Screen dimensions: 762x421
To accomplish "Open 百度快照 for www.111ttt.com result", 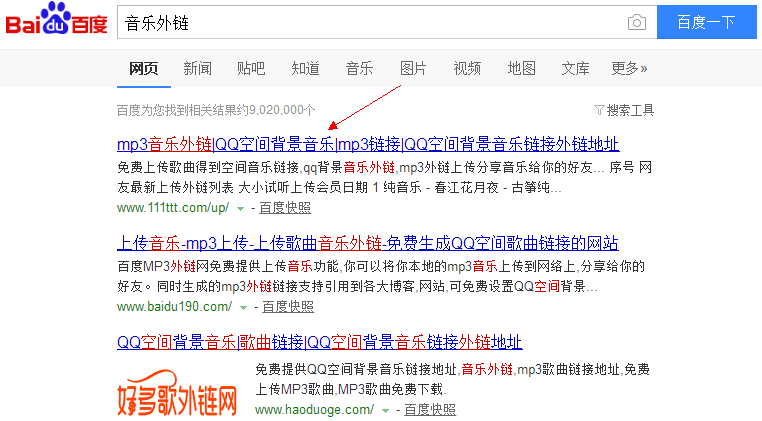I will [285, 208].
